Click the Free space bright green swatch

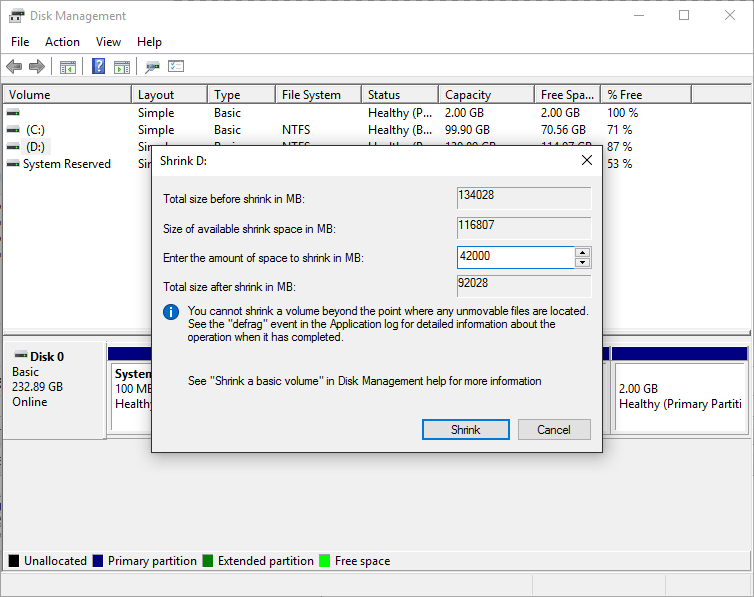[x=325, y=560]
